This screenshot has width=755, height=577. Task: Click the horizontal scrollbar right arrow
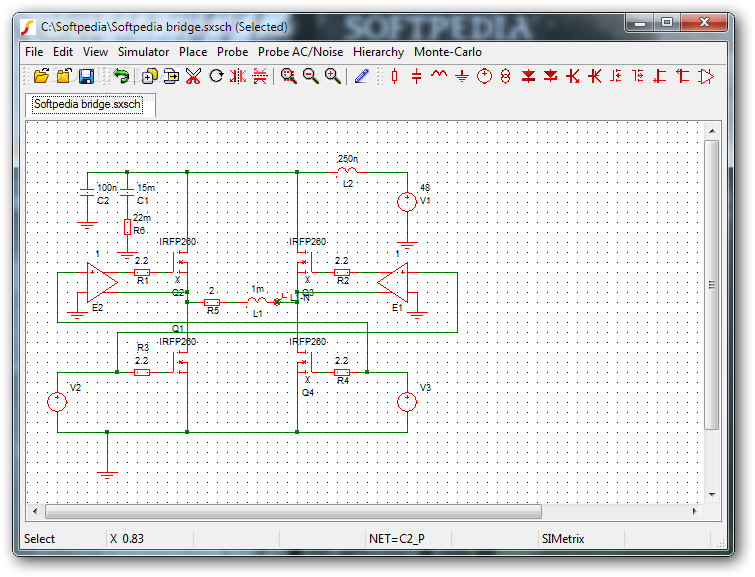(694, 511)
